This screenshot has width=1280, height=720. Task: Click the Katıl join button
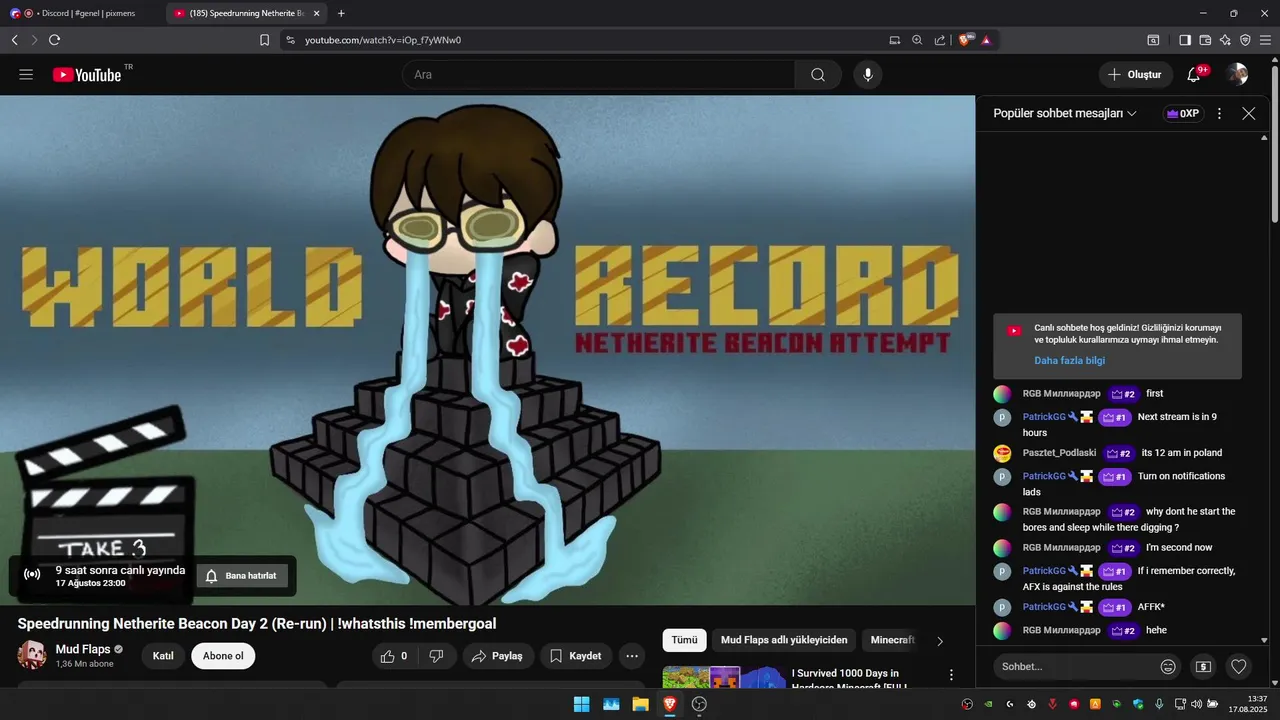[x=163, y=656]
